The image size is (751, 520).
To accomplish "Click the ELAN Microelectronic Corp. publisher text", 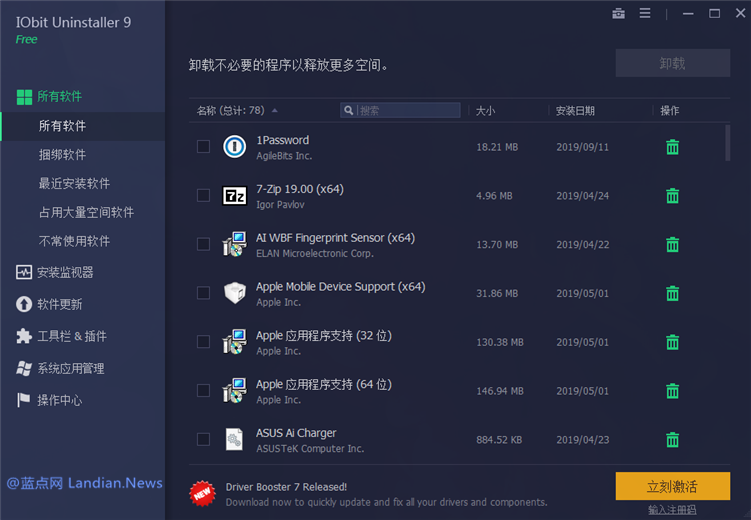I will (315, 253).
